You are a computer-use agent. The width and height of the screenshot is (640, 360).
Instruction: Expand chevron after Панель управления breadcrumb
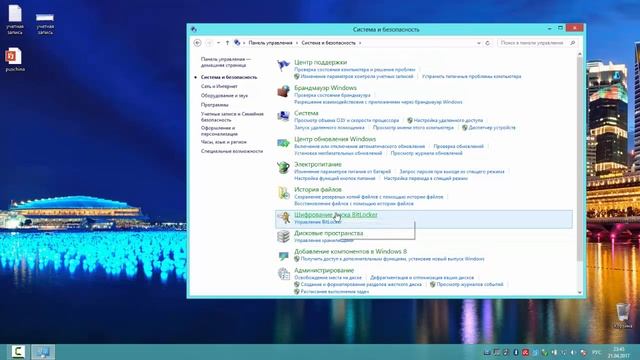coord(297,43)
